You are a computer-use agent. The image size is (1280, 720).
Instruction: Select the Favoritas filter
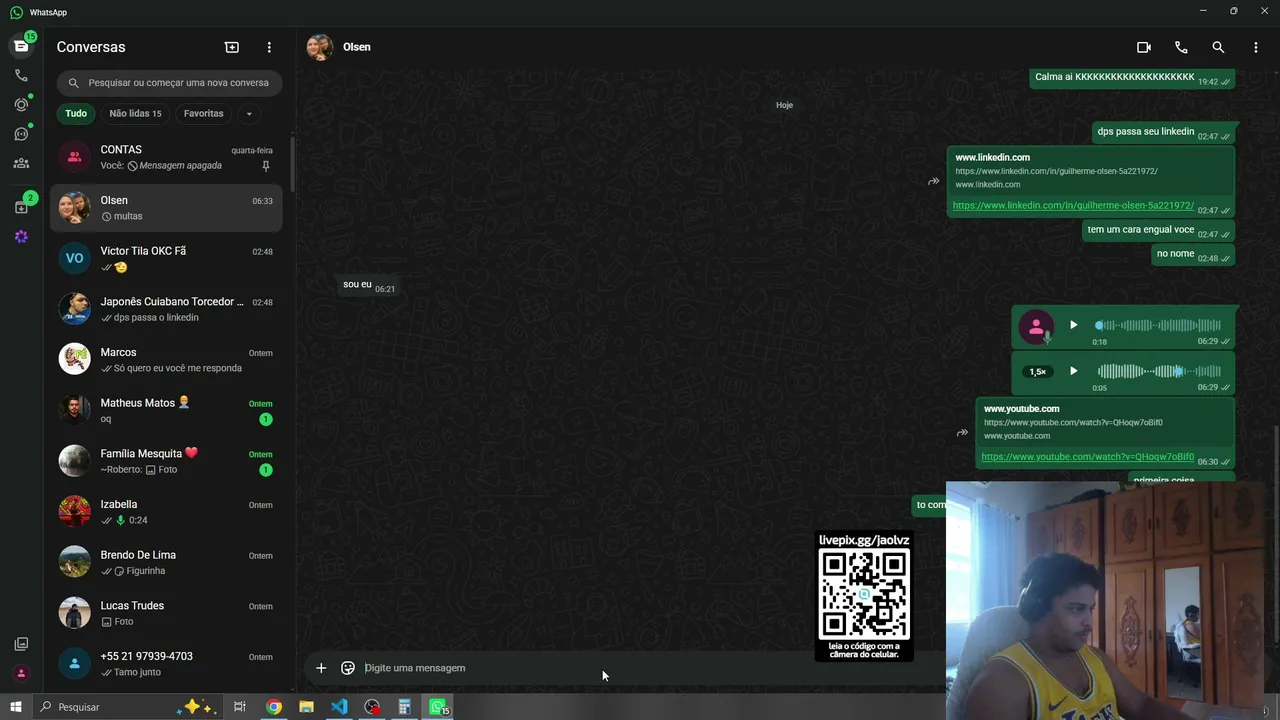click(204, 114)
